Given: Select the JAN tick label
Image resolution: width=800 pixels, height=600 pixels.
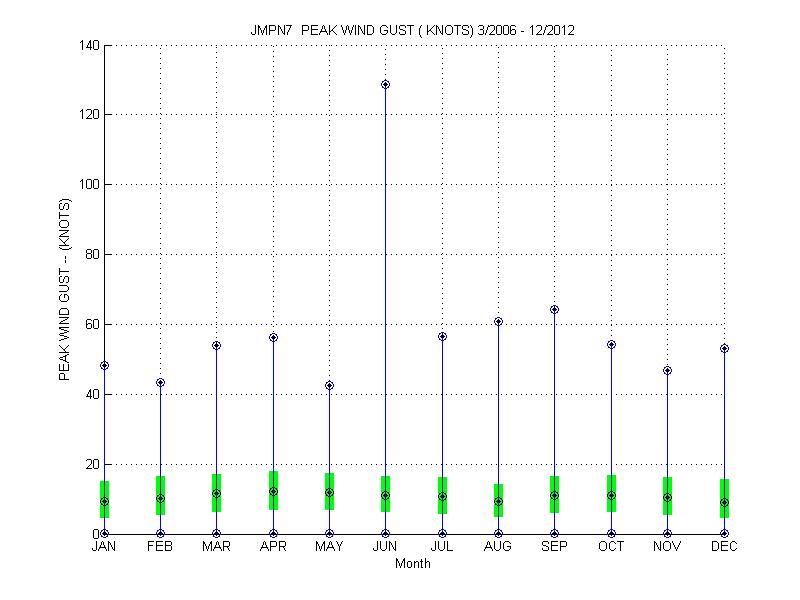Looking at the screenshot, I should point(104,547).
